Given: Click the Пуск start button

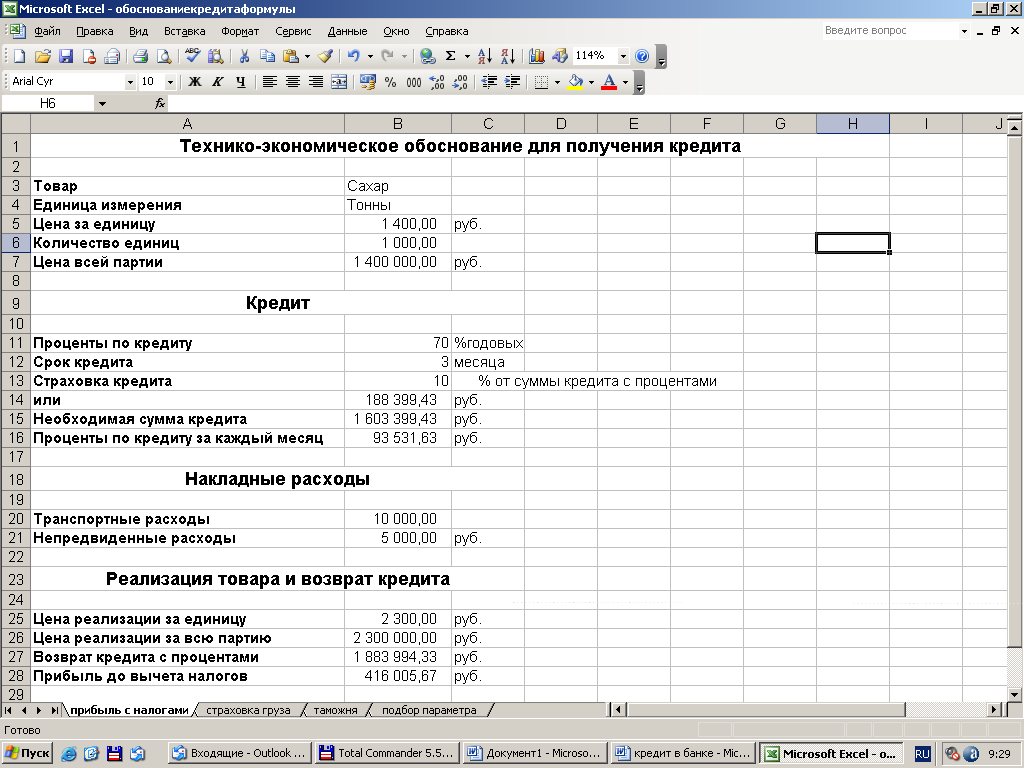Looking at the screenshot, I should click(x=27, y=753).
